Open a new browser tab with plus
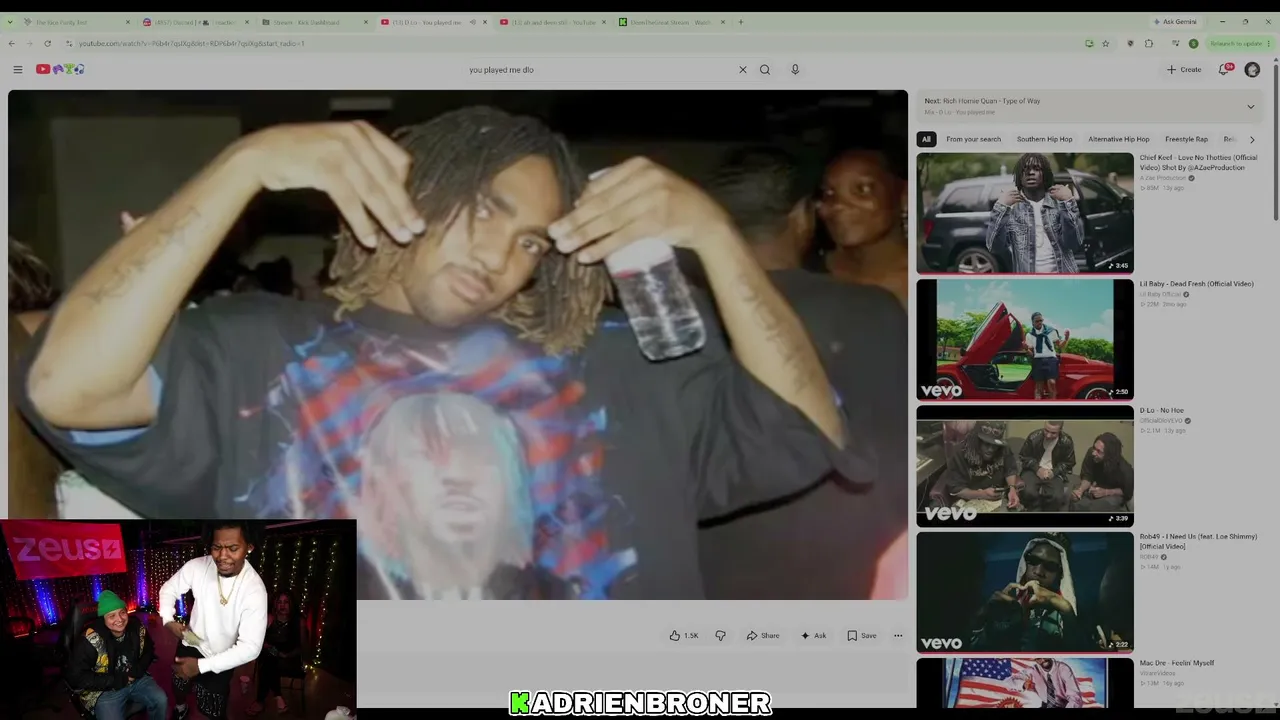Image resolution: width=1280 pixels, height=720 pixels. [741, 22]
